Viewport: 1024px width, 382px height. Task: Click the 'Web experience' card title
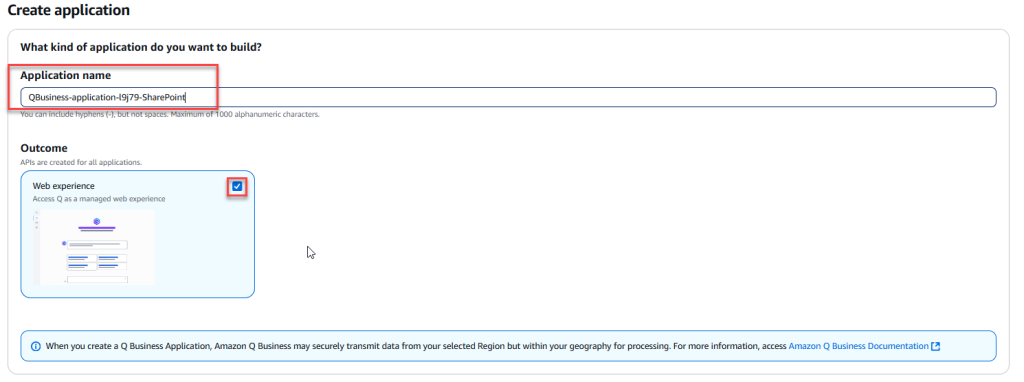63,186
